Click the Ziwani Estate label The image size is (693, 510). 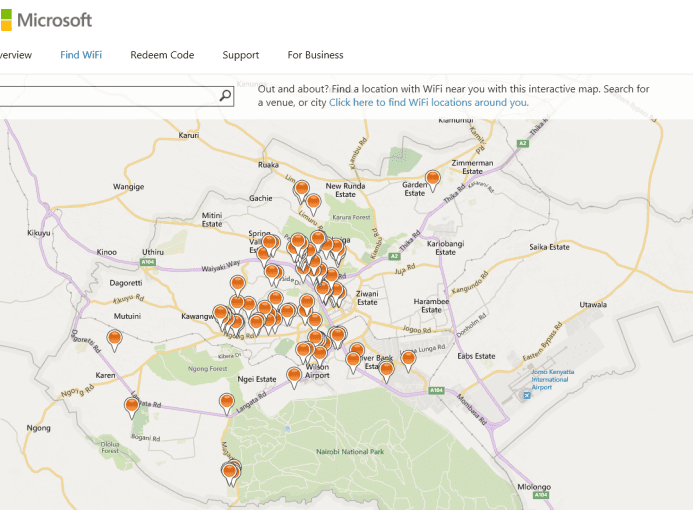[367, 298]
